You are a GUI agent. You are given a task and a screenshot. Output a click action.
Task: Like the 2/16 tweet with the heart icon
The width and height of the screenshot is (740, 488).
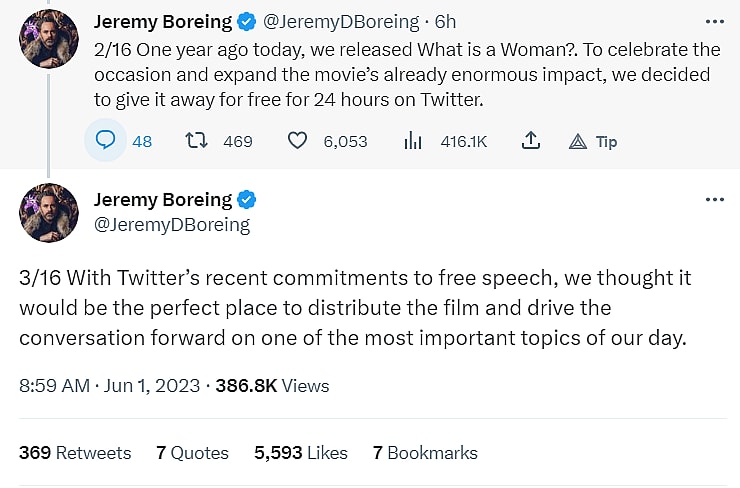297,141
